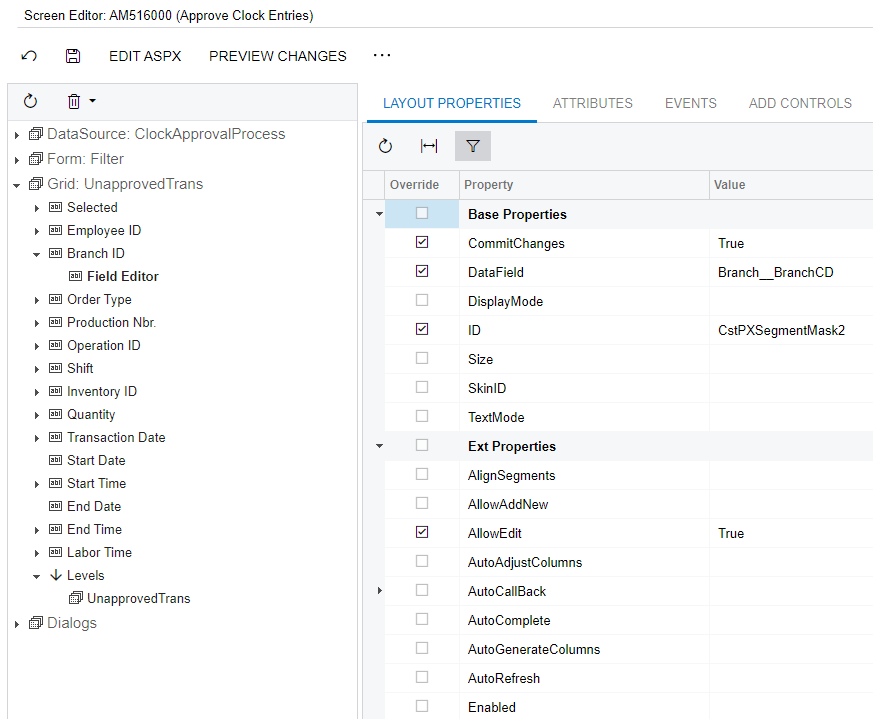This screenshot has width=873, height=719.
Task: Switch to the Events tab
Action: 690,104
